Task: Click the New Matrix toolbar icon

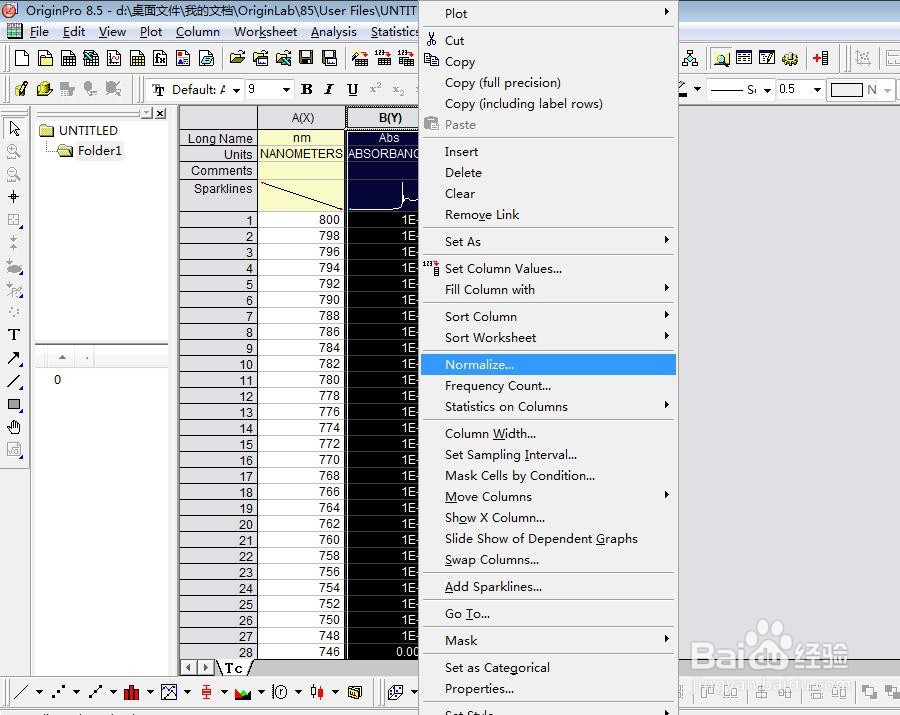Action: click(137, 58)
